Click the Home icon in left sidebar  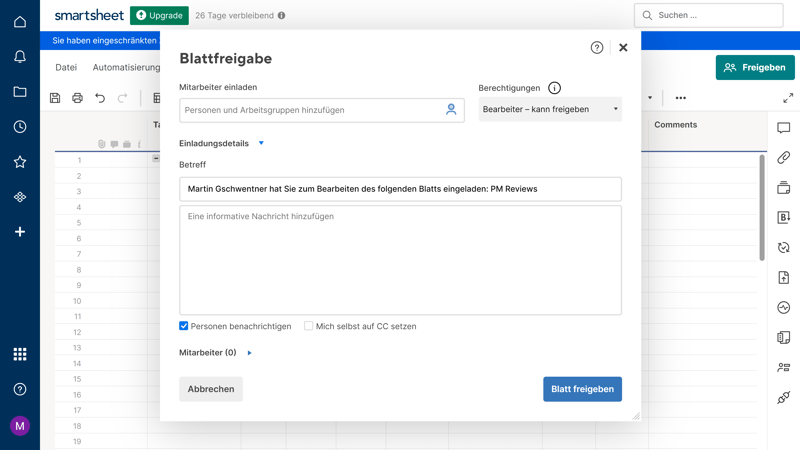pos(19,22)
